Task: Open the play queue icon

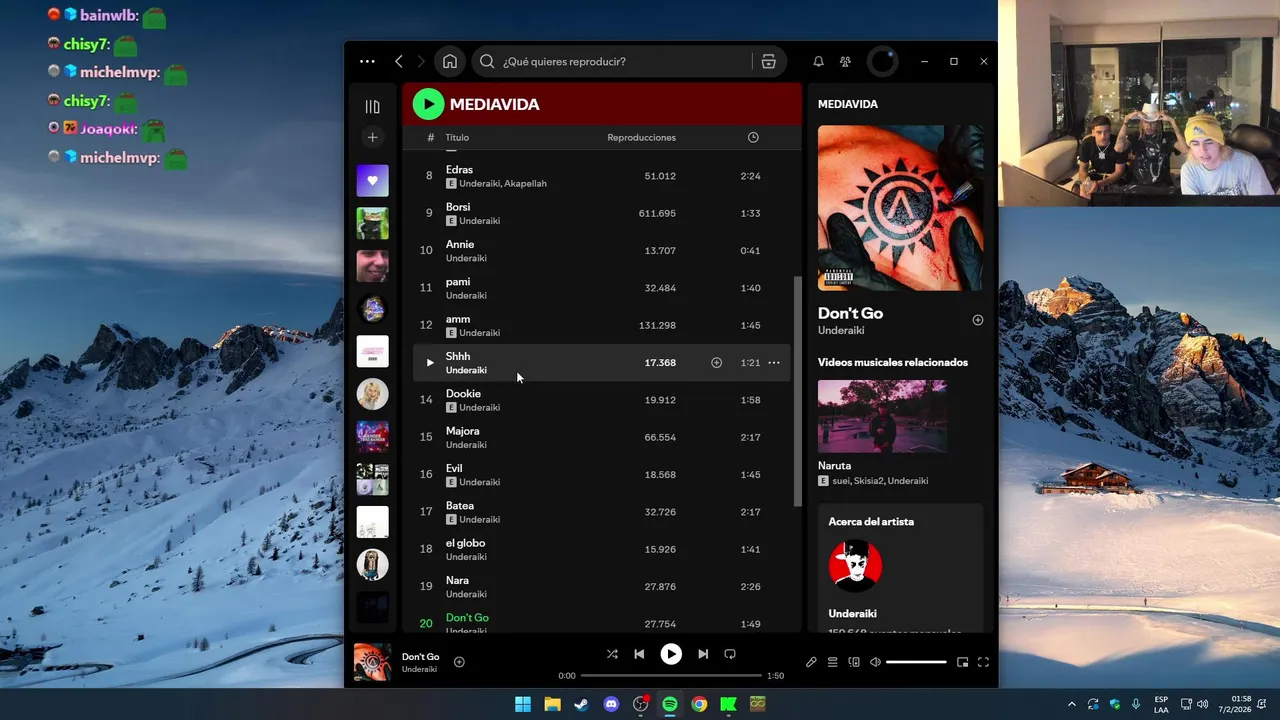Action: [832, 662]
